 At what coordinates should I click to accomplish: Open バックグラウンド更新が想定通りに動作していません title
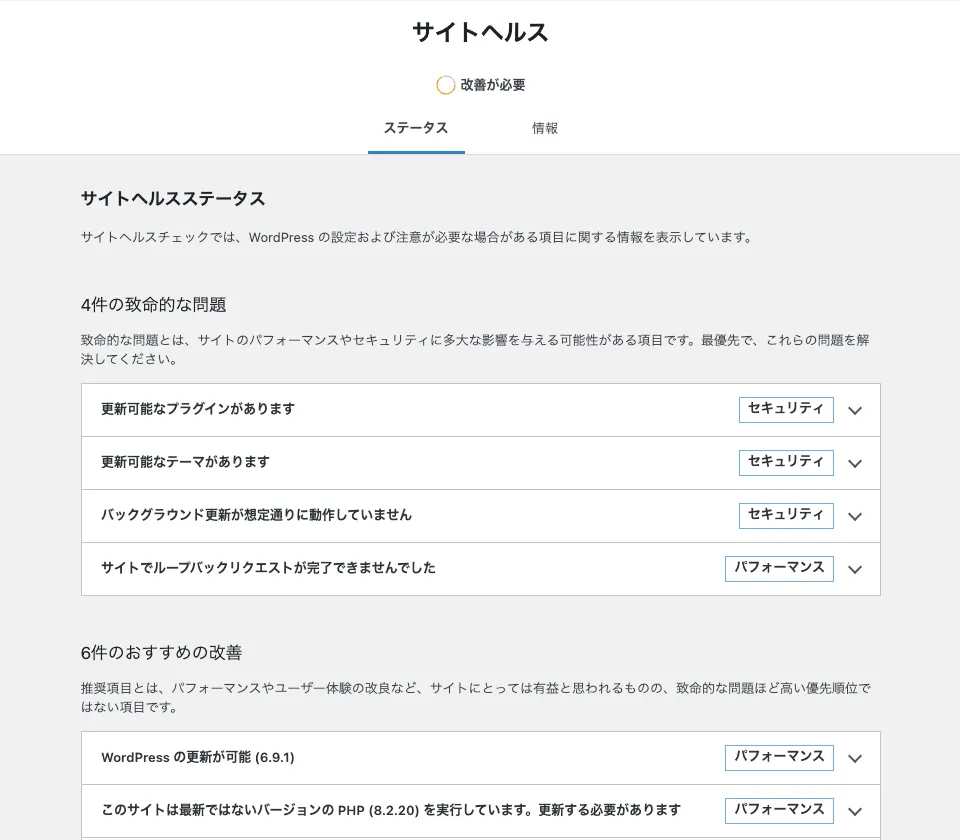[256, 515]
